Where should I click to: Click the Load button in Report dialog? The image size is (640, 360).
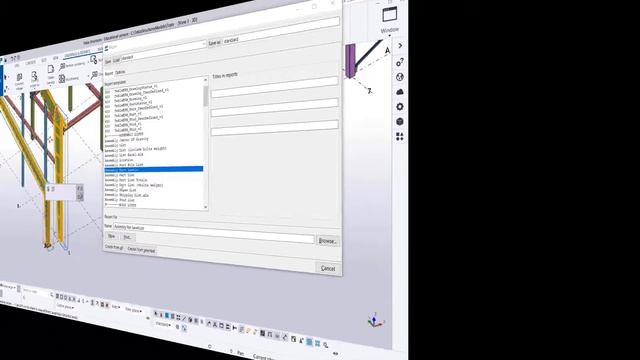click(116, 60)
